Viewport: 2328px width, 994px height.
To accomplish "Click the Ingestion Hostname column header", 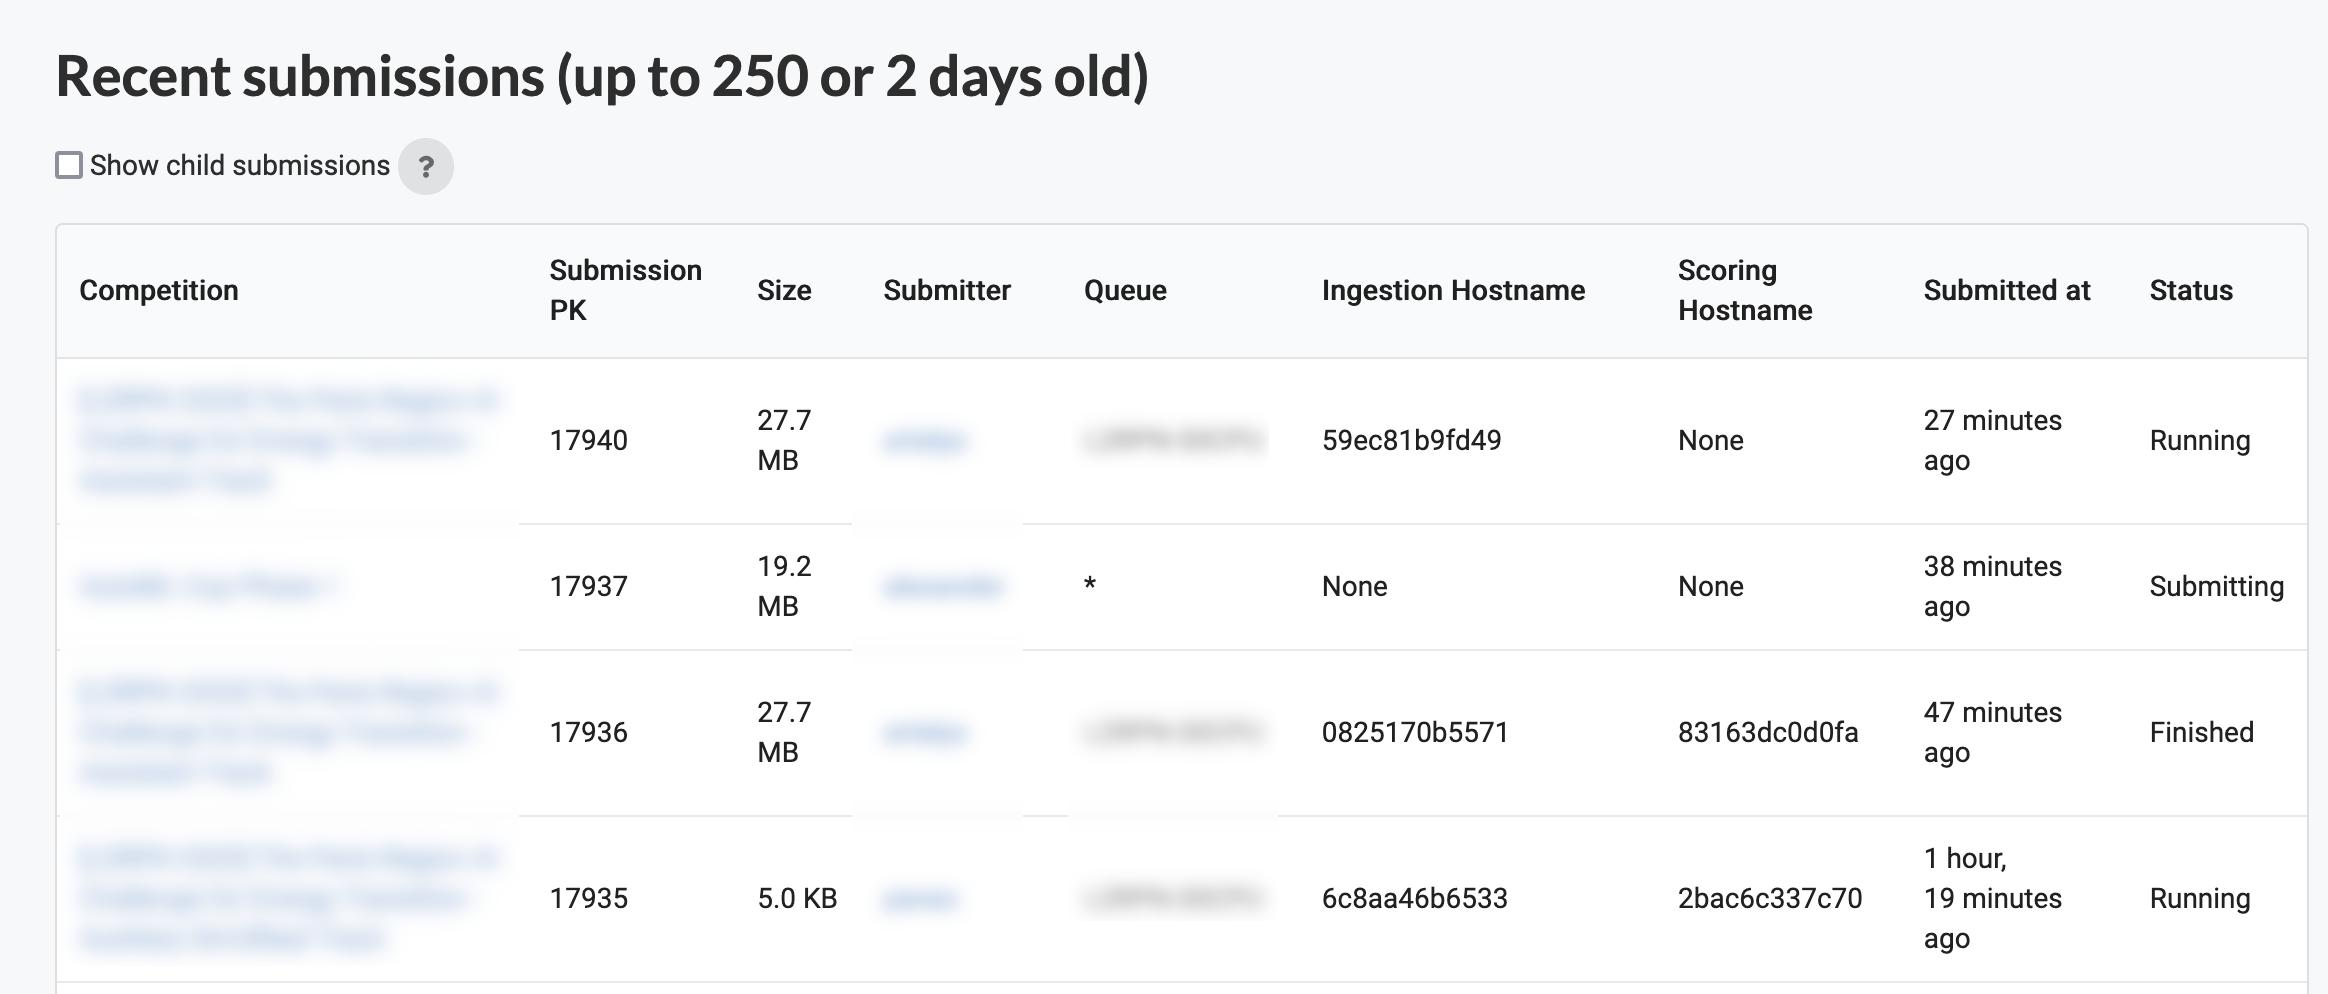I will 1453,290.
